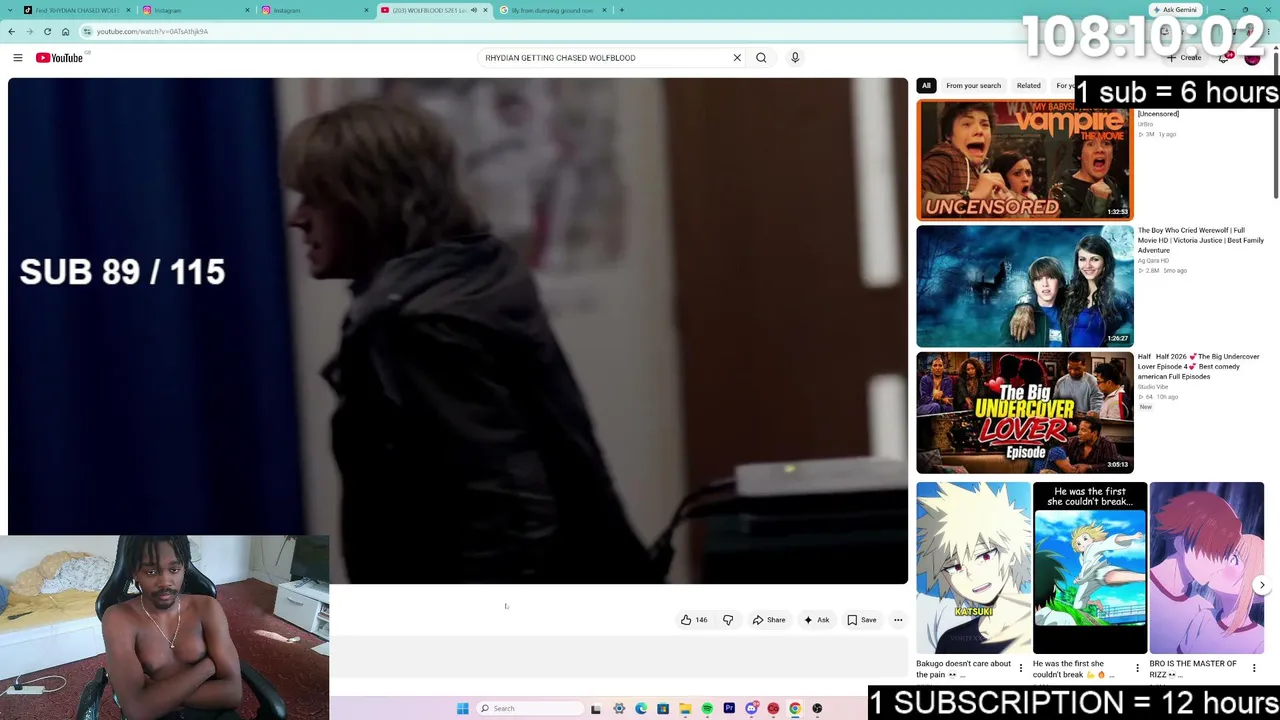
Task: Show next Shorts with the arrow
Action: point(1262,585)
